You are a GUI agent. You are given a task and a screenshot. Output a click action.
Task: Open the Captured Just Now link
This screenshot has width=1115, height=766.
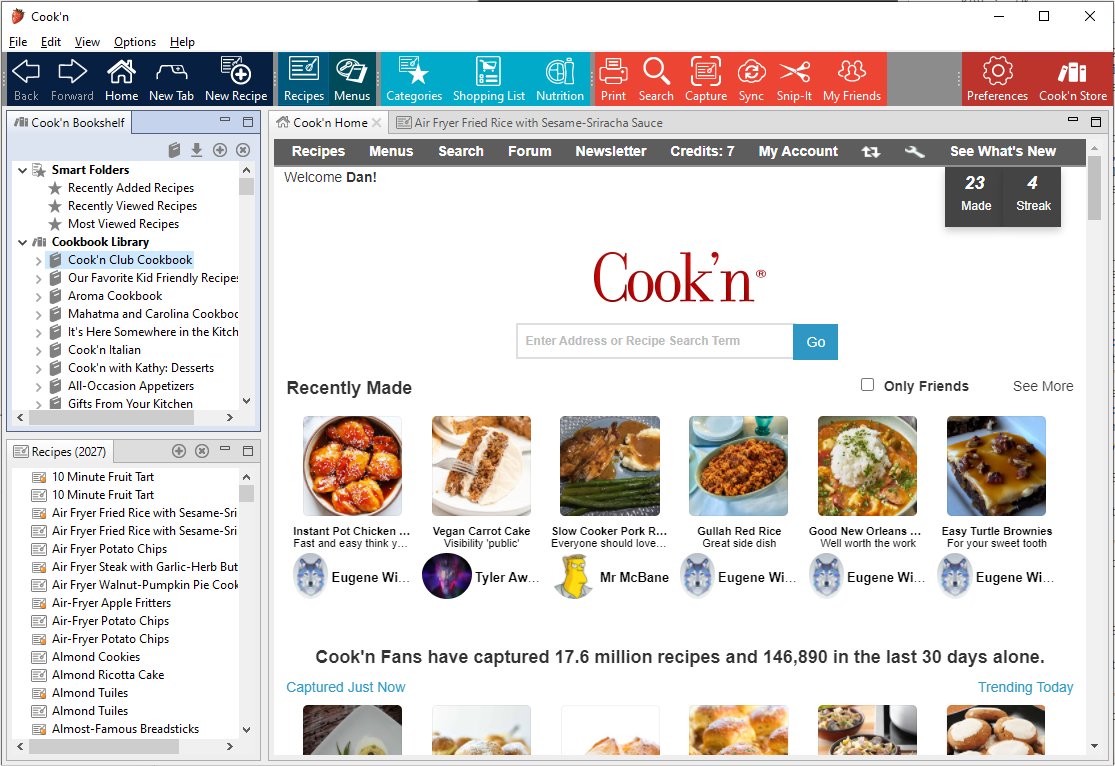tap(346, 687)
